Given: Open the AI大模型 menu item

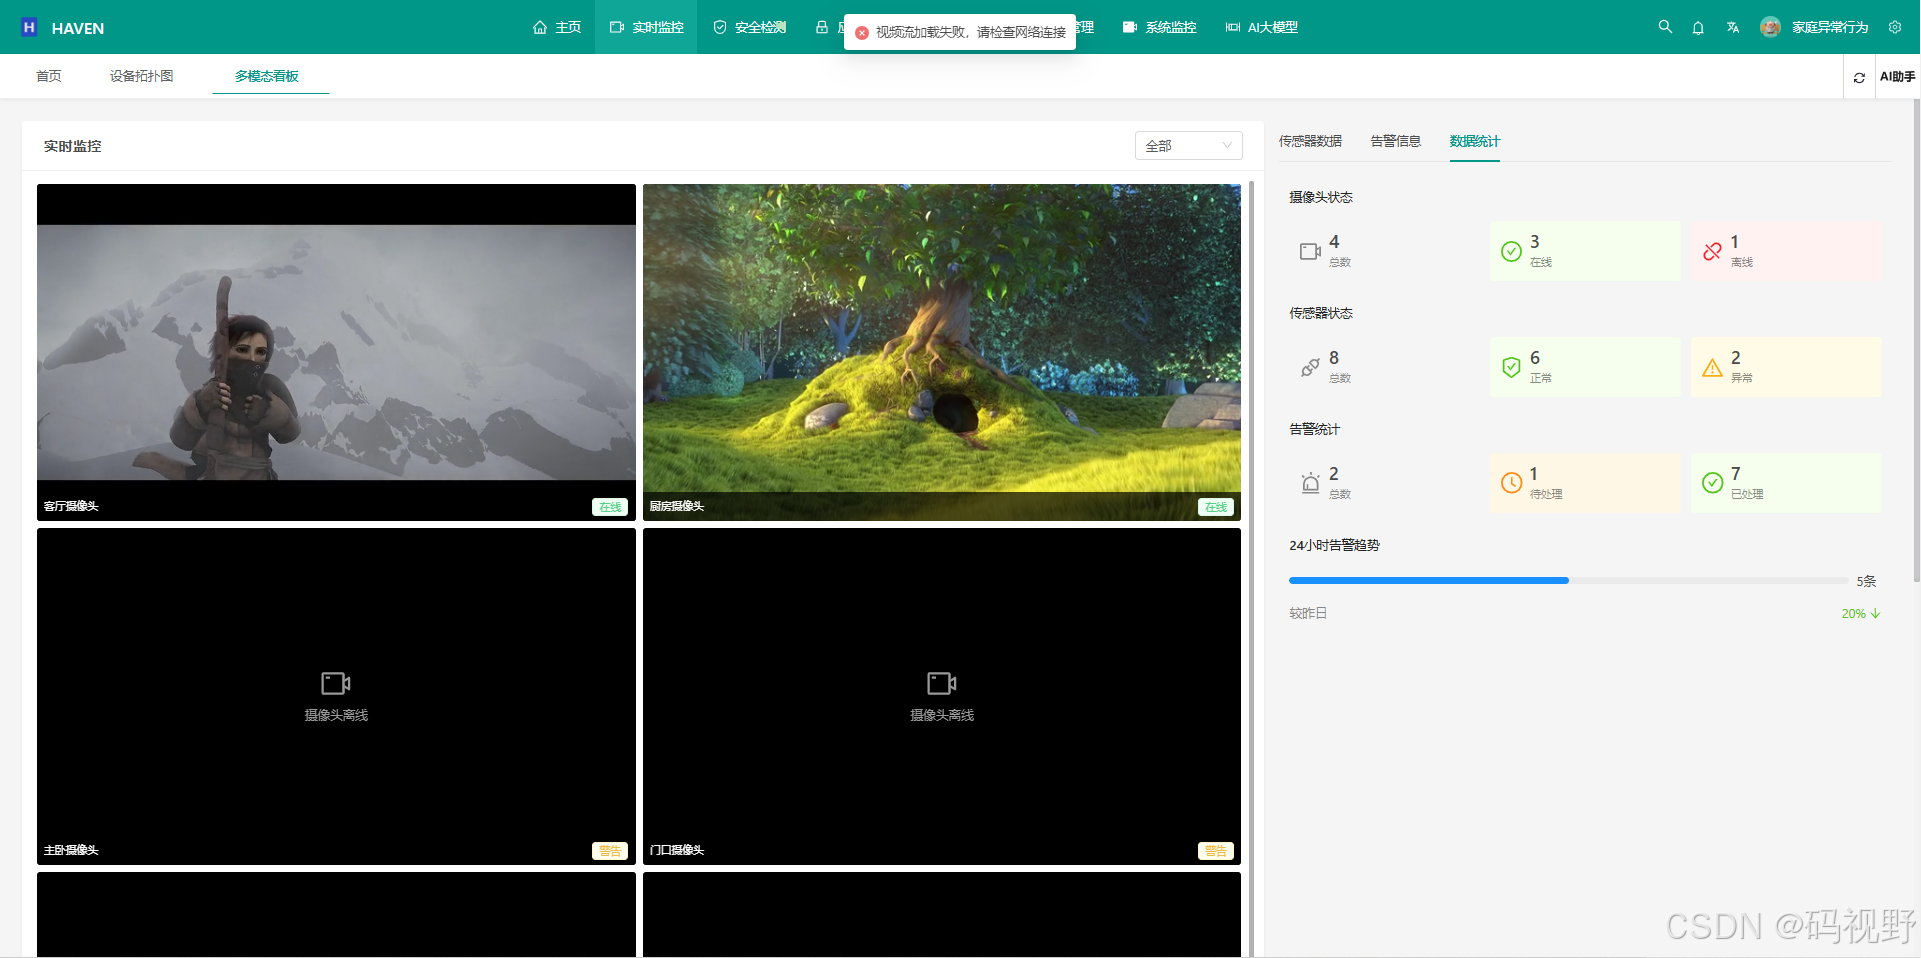Looking at the screenshot, I should [x=1261, y=27].
